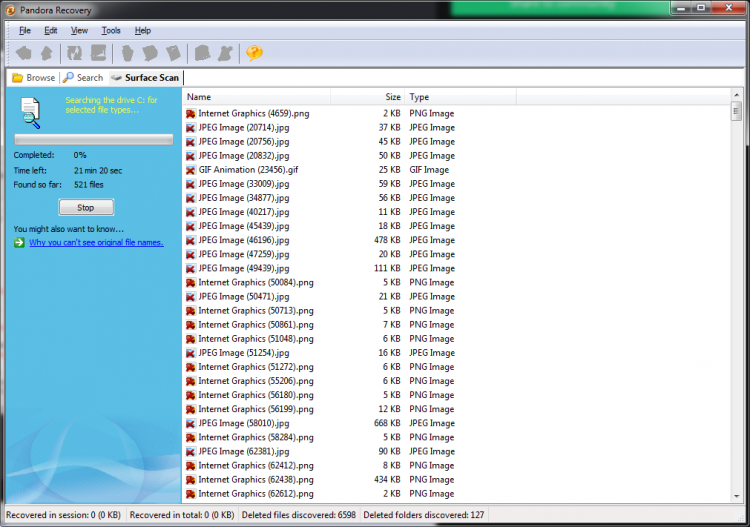This screenshot has width=750, height=527.
Task: Open the Tools menu
Action: click(111, 31)
